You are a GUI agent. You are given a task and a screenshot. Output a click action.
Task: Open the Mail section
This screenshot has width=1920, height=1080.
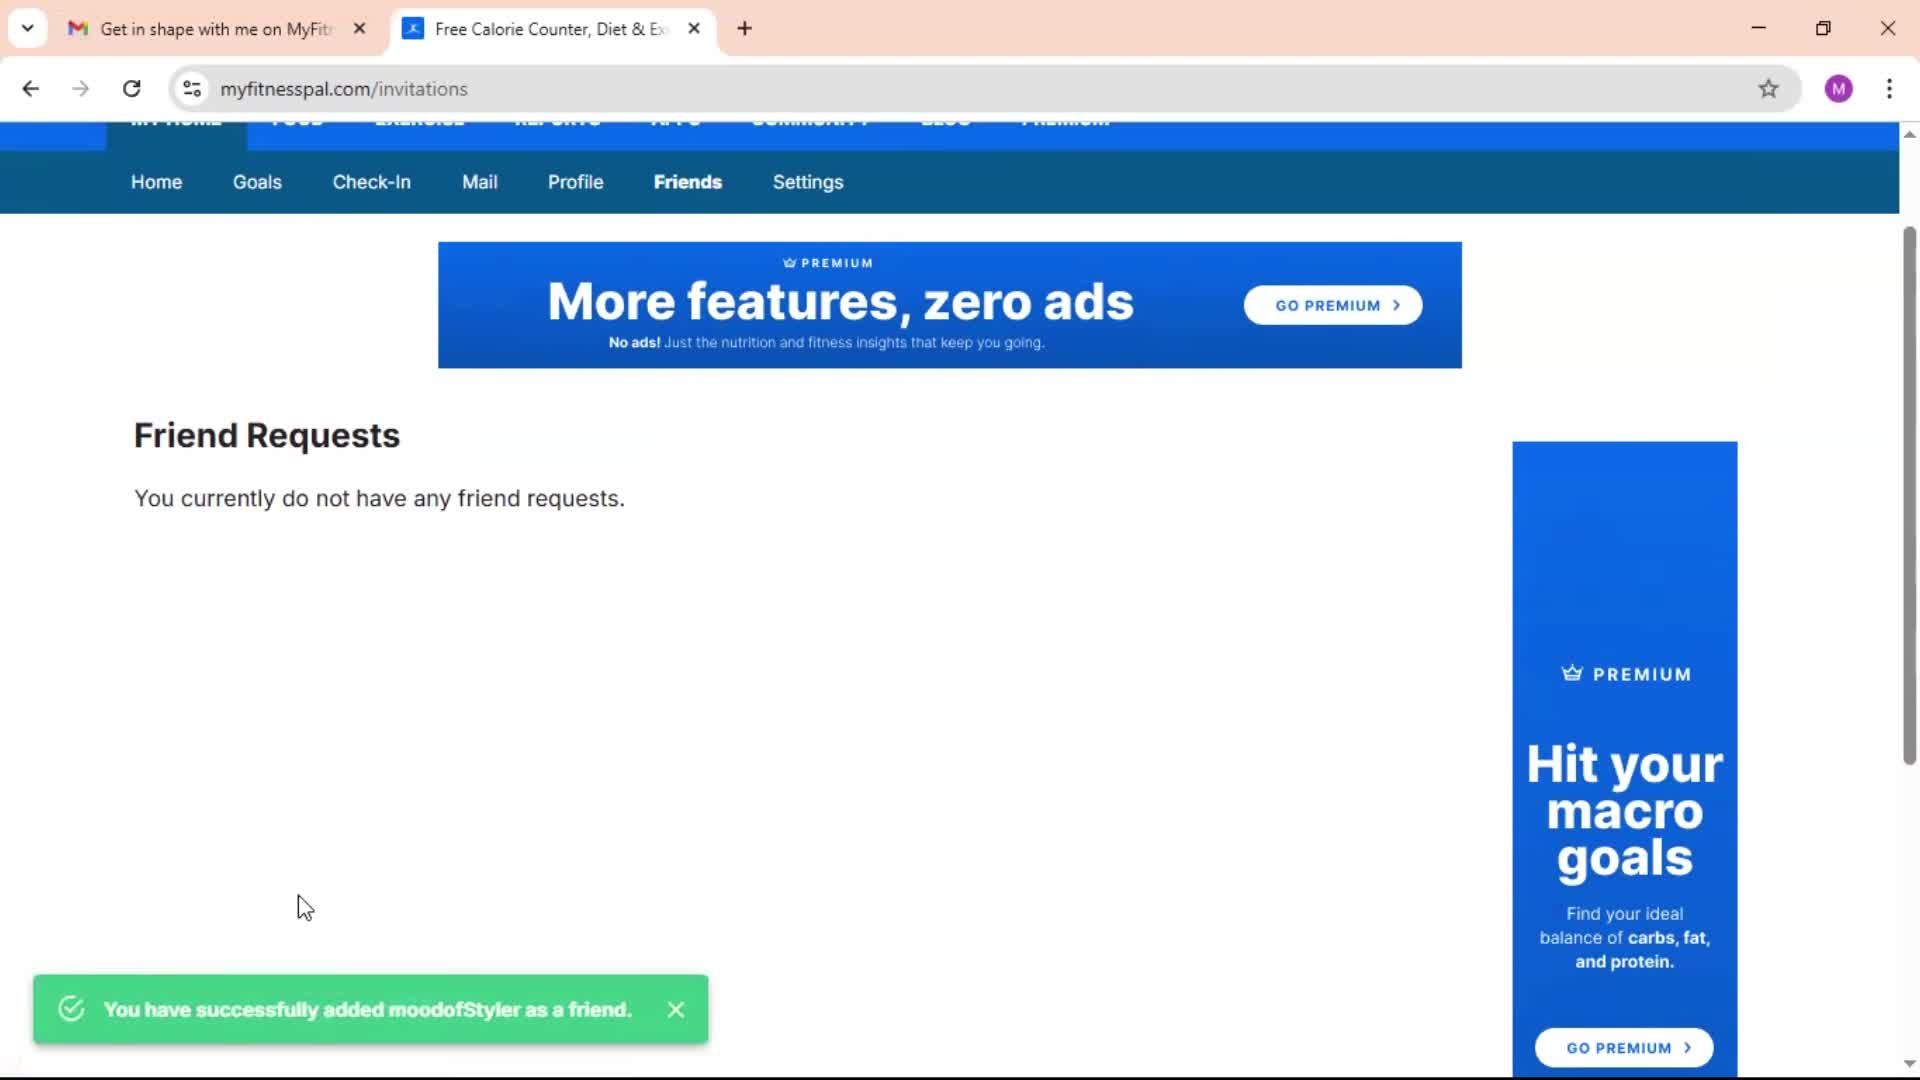[x=480, y=182]
